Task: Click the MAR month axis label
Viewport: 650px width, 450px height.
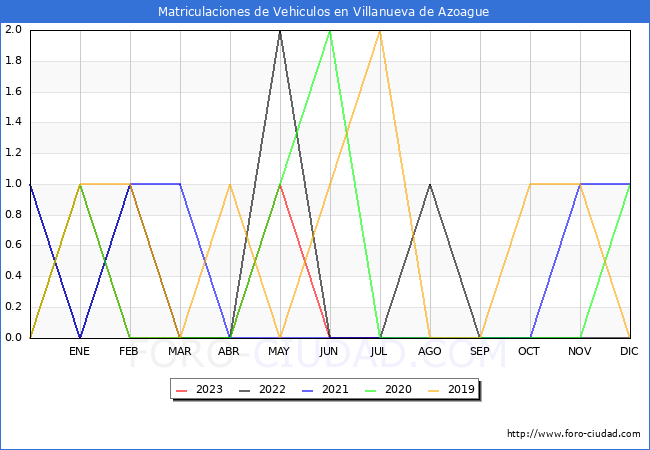Action: coord(179,351)
